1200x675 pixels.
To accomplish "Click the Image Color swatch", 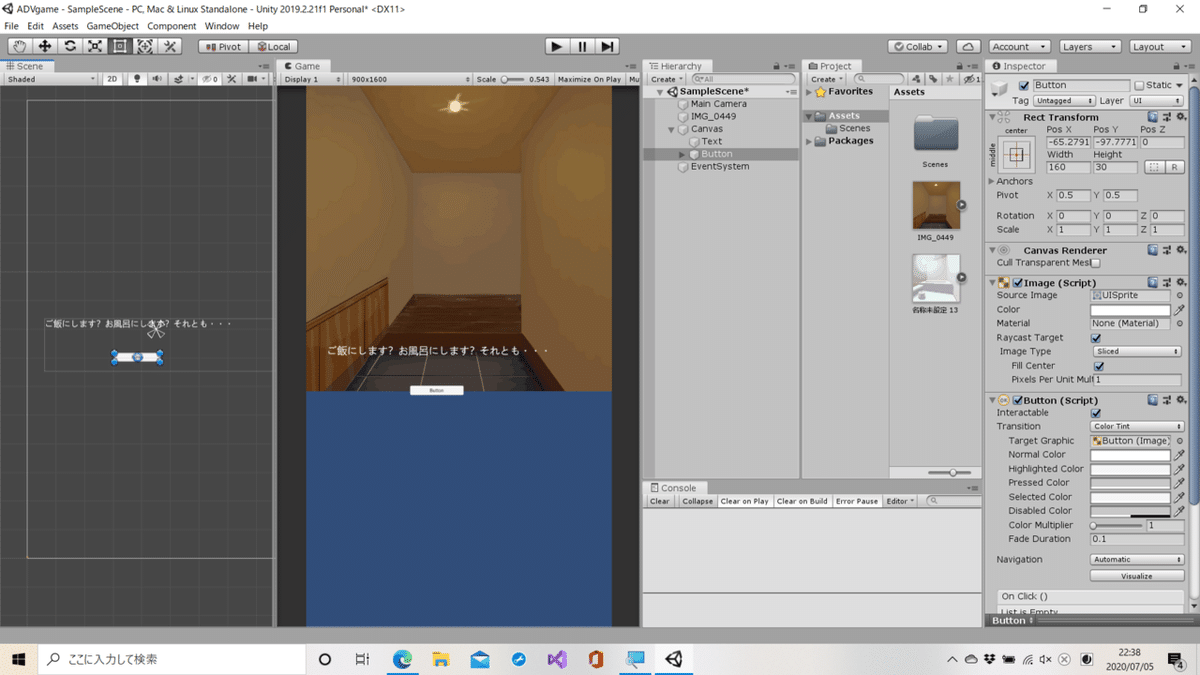I will [x=1130, y=310].
